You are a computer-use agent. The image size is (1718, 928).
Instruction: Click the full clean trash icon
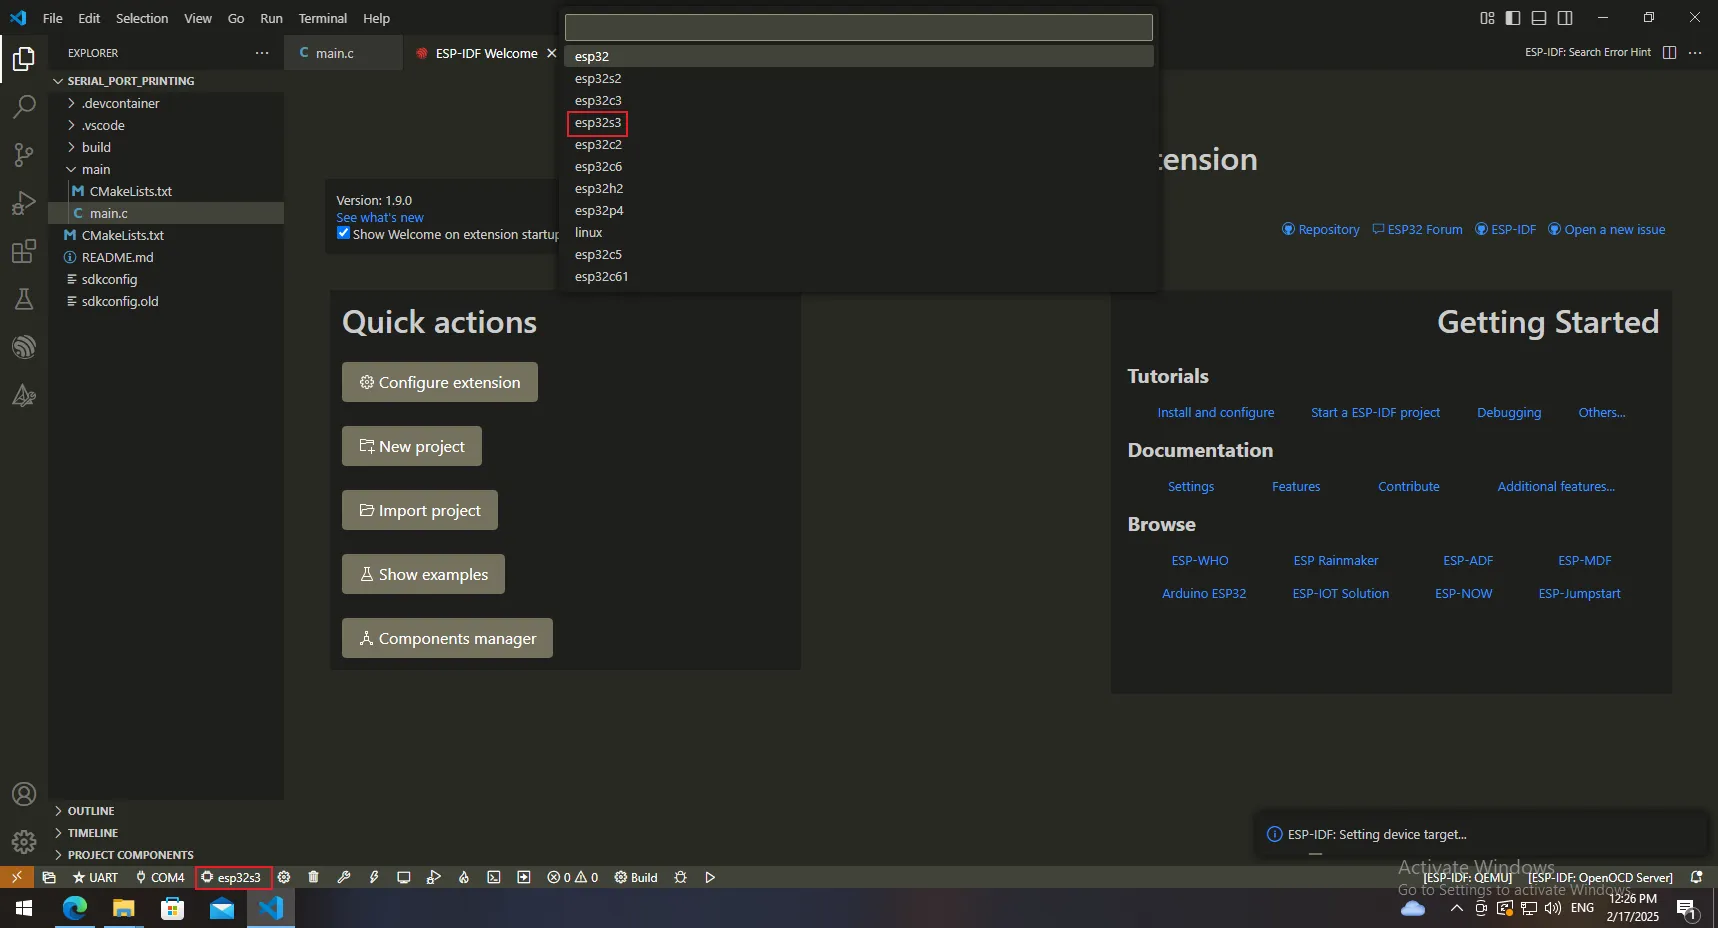313,877
